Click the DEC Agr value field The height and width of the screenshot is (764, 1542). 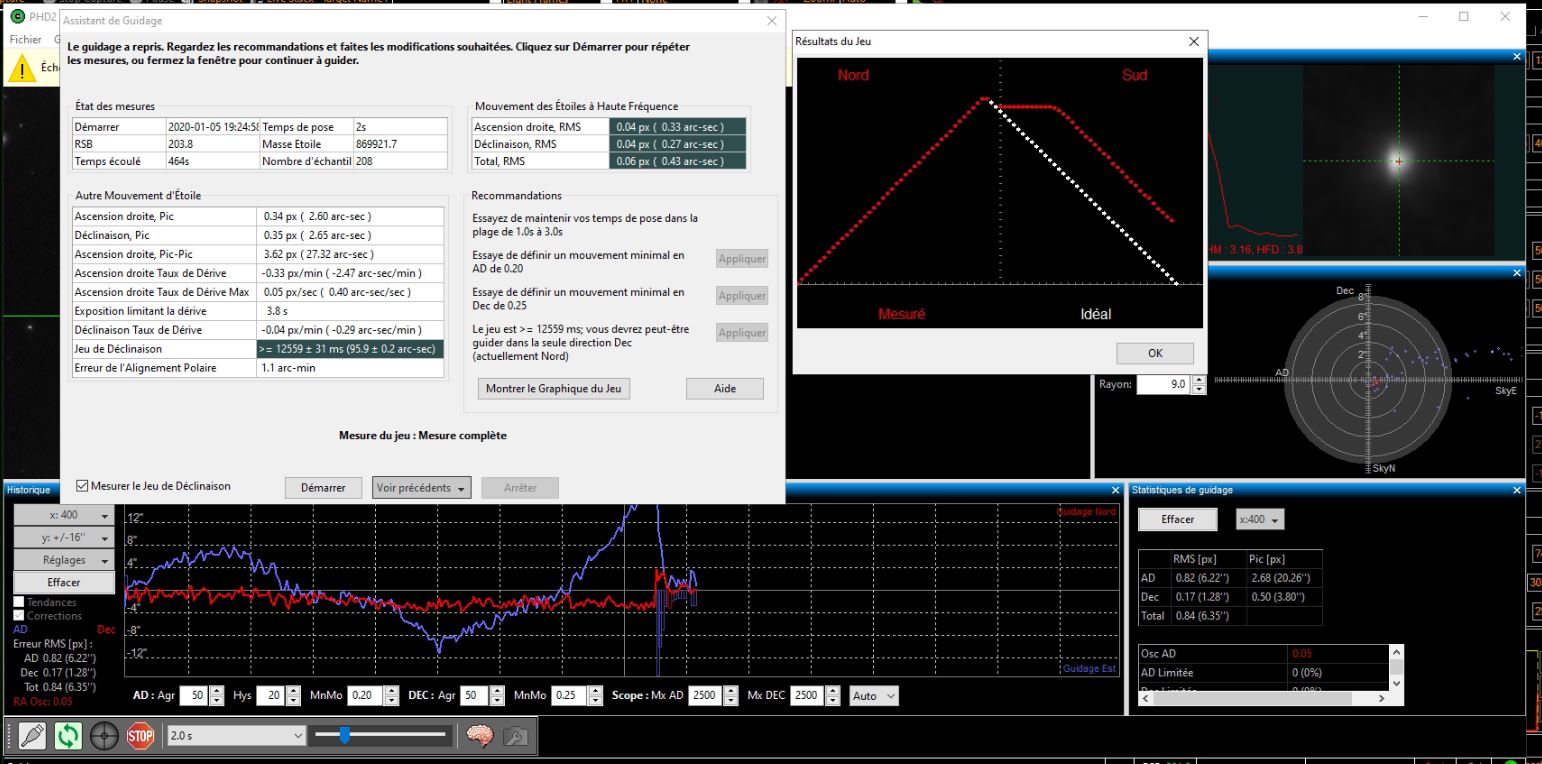(475, 695)
